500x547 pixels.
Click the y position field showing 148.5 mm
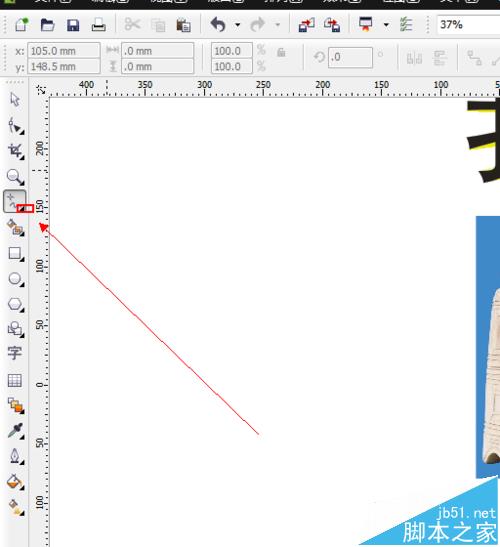pyautogui.click(x=64, y=66)
